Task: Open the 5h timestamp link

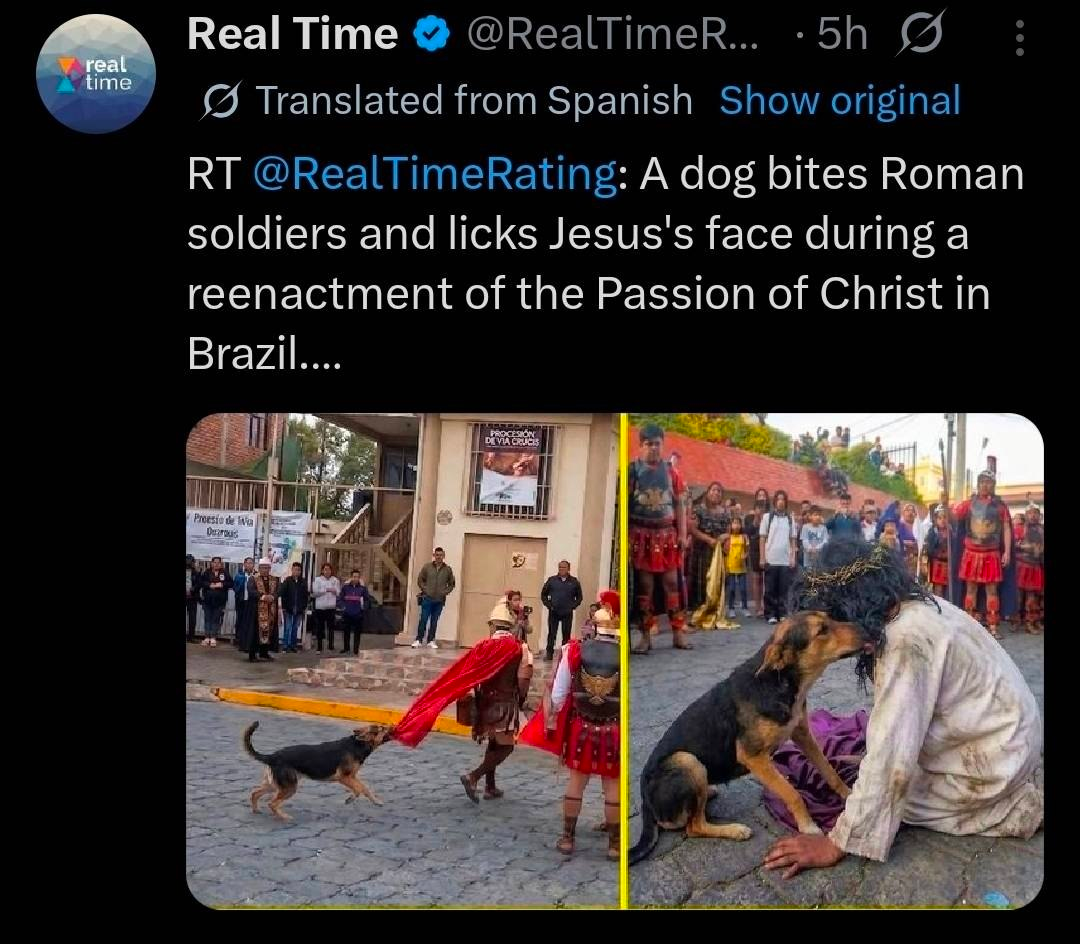Action: click(x=841, y=37)
